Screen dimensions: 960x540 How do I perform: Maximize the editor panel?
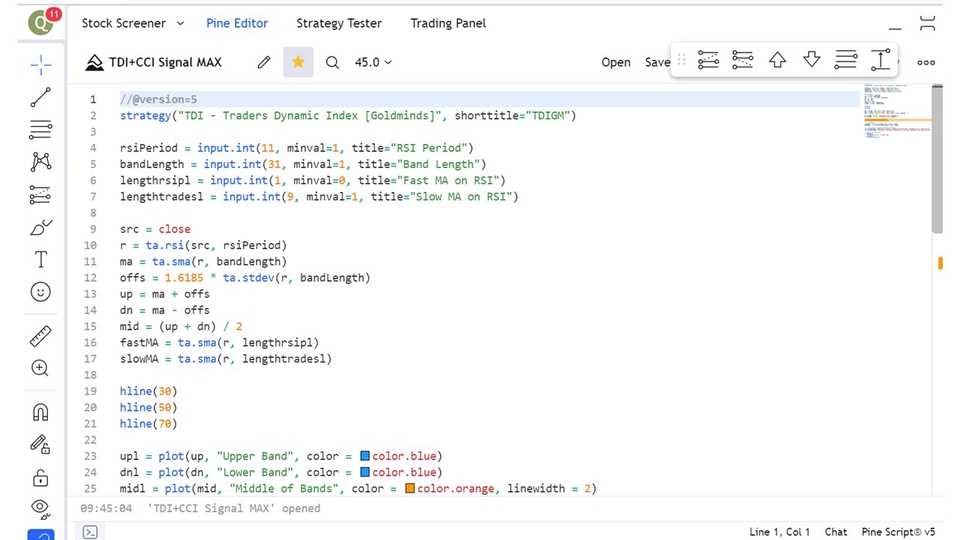coord(928,23)
